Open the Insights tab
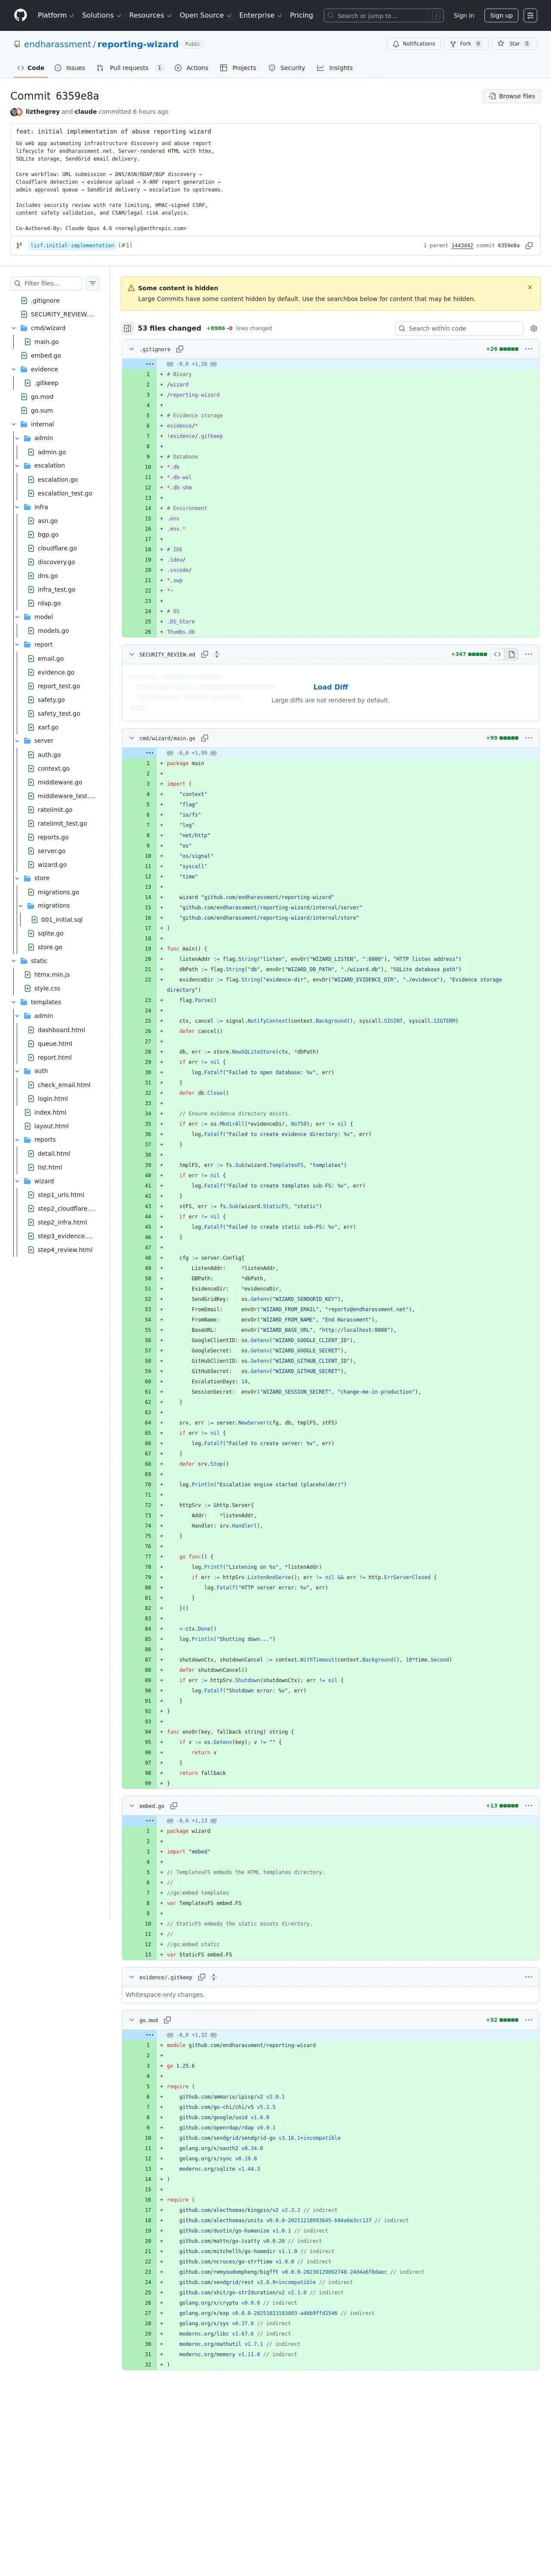Viewport: 551px width, 2576px height. point(335,68)
